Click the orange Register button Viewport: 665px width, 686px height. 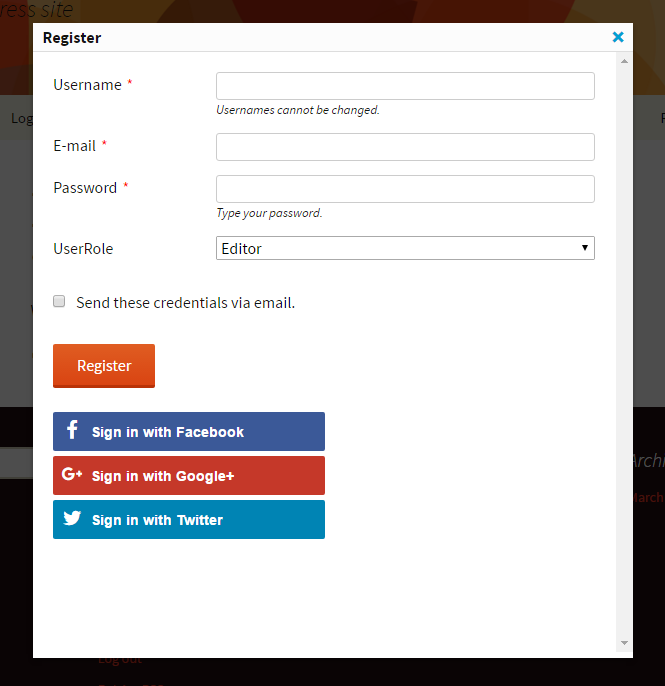tap(104, 366)
